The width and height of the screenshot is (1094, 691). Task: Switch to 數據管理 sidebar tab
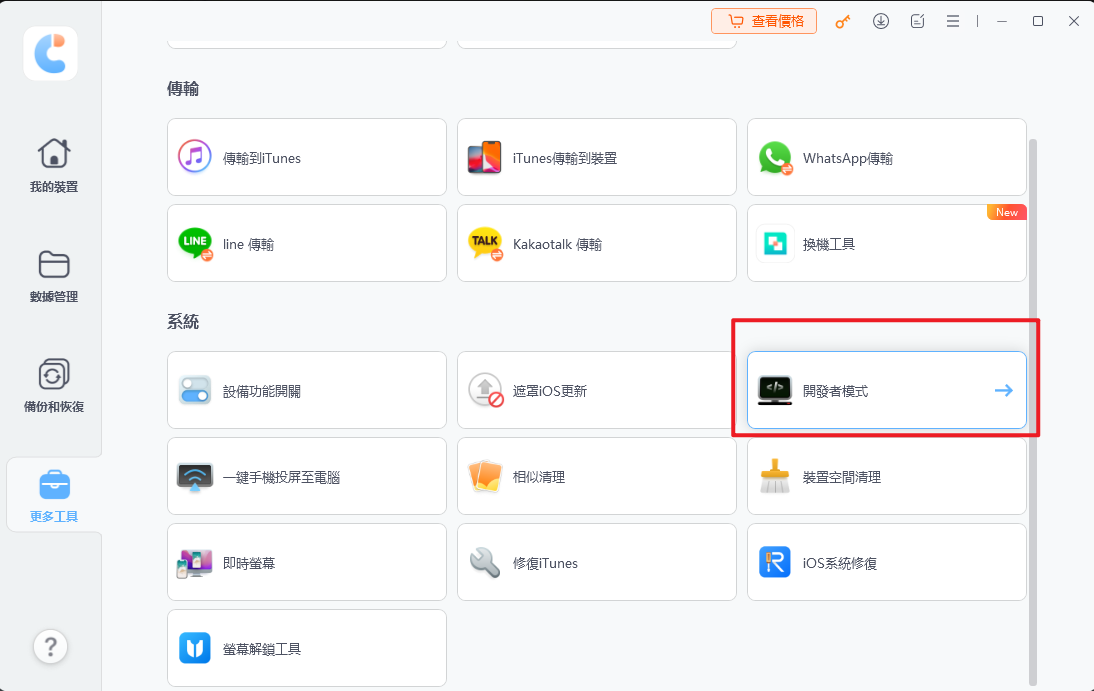(x=53, y=276)
